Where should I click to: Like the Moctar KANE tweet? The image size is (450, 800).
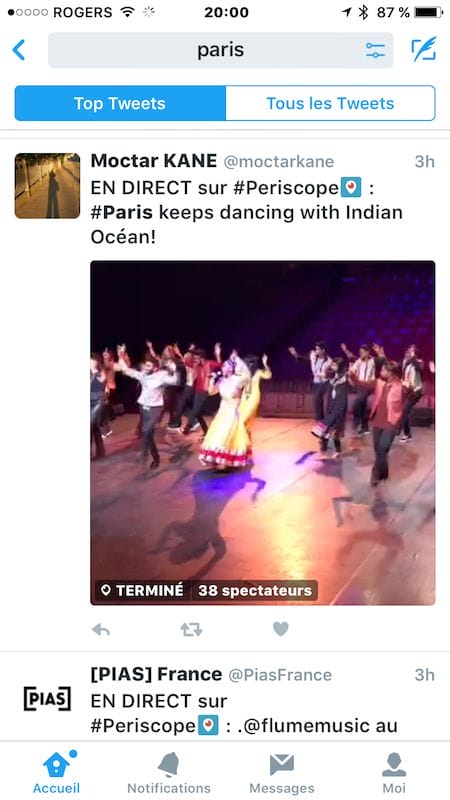[281, 629]
